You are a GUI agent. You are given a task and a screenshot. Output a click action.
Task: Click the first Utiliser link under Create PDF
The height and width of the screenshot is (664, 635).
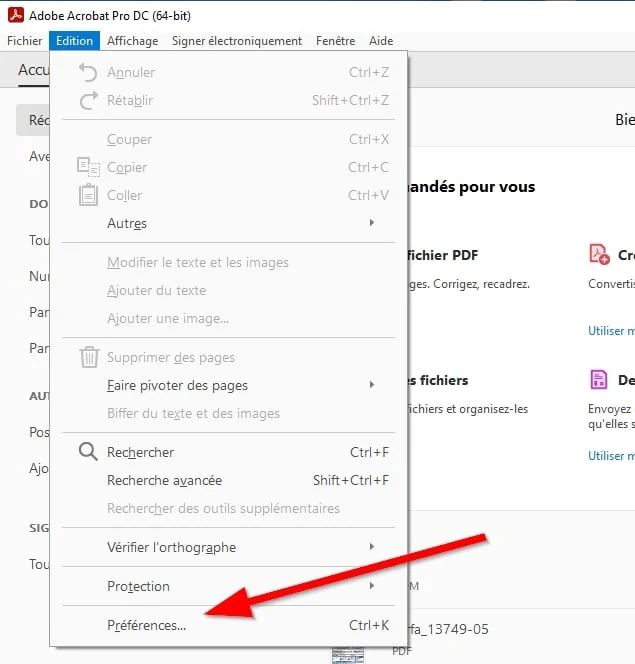(x=610, y=330)
